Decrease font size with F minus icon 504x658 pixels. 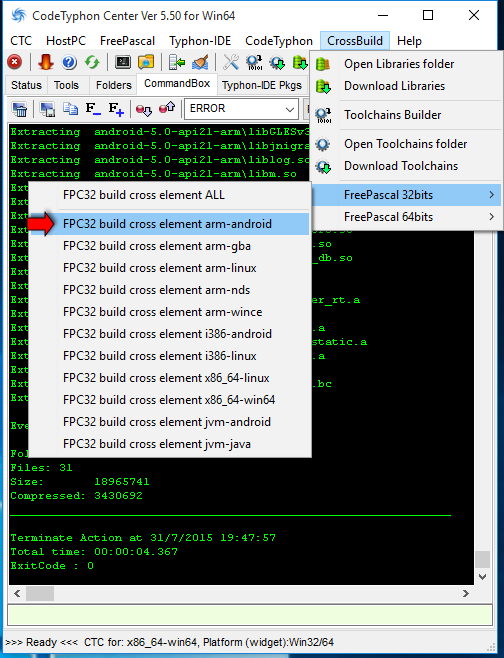93,109
